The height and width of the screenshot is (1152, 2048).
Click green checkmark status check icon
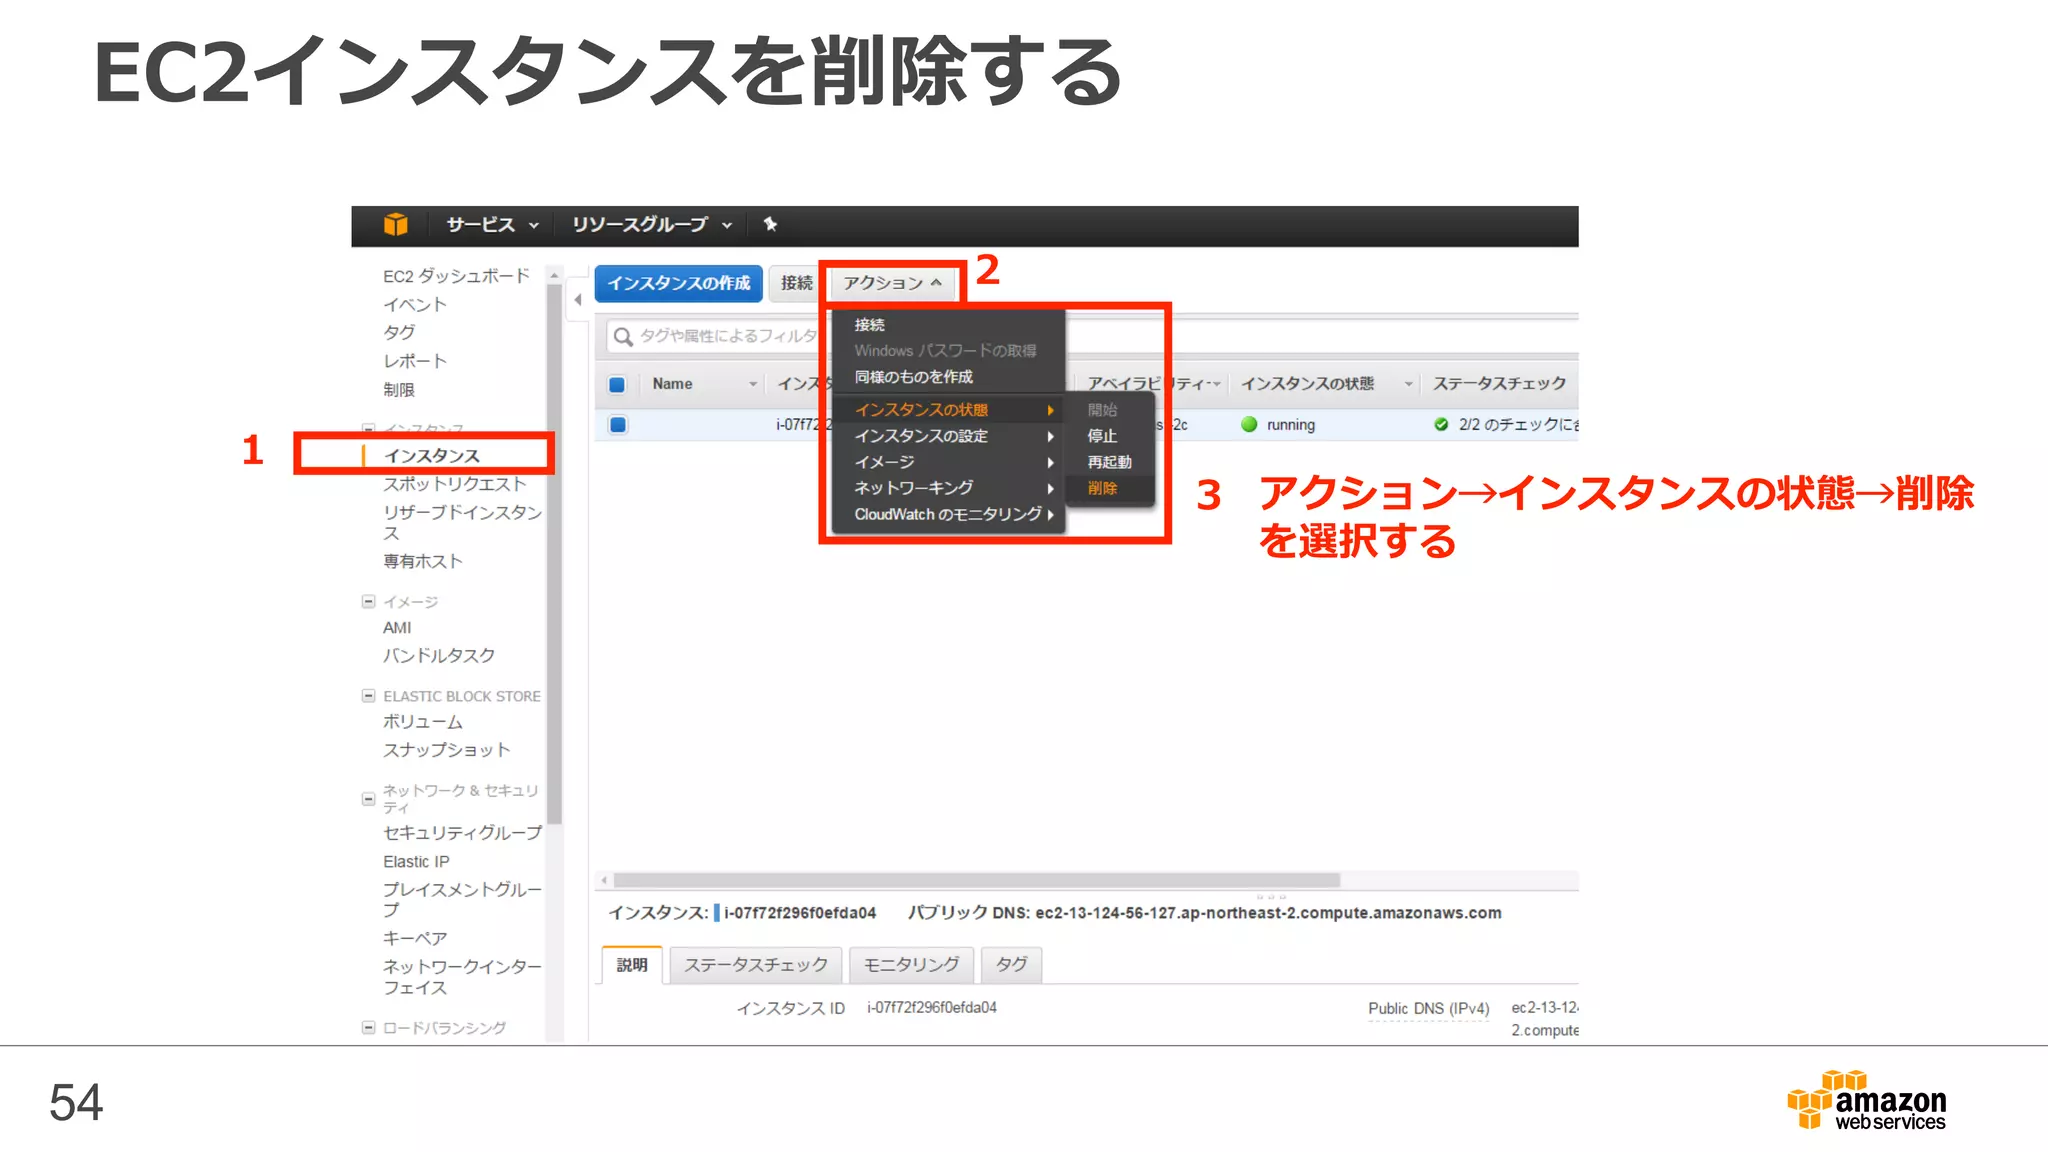(x=1441, y=424)
